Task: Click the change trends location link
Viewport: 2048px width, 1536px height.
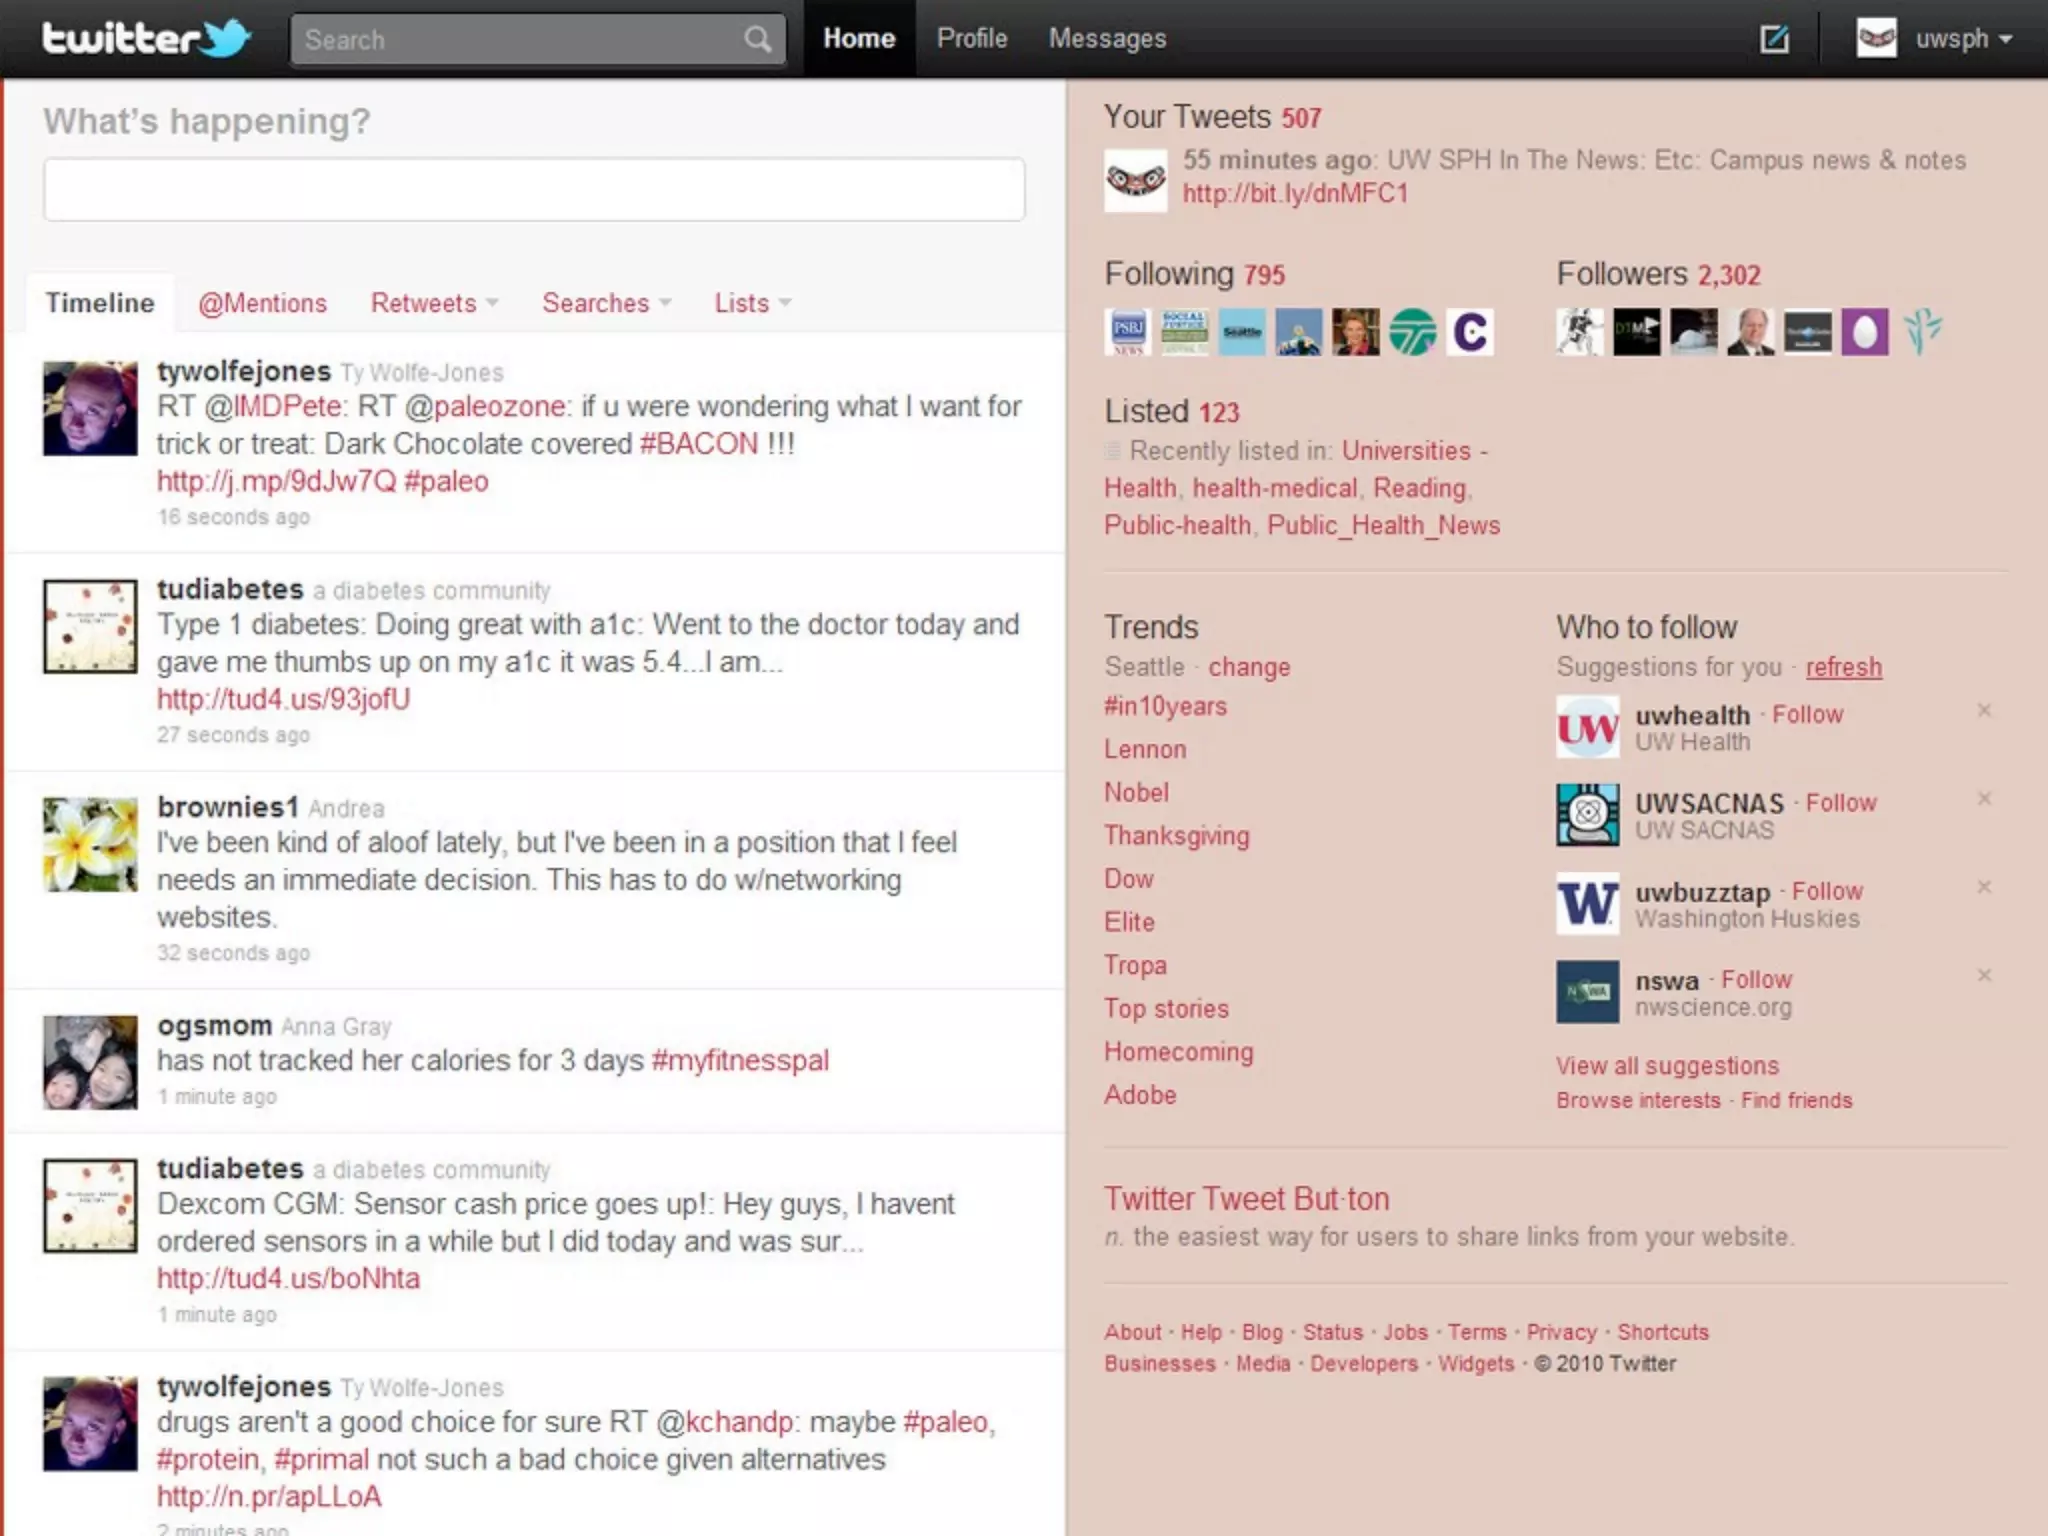Action: [1249, 667]
